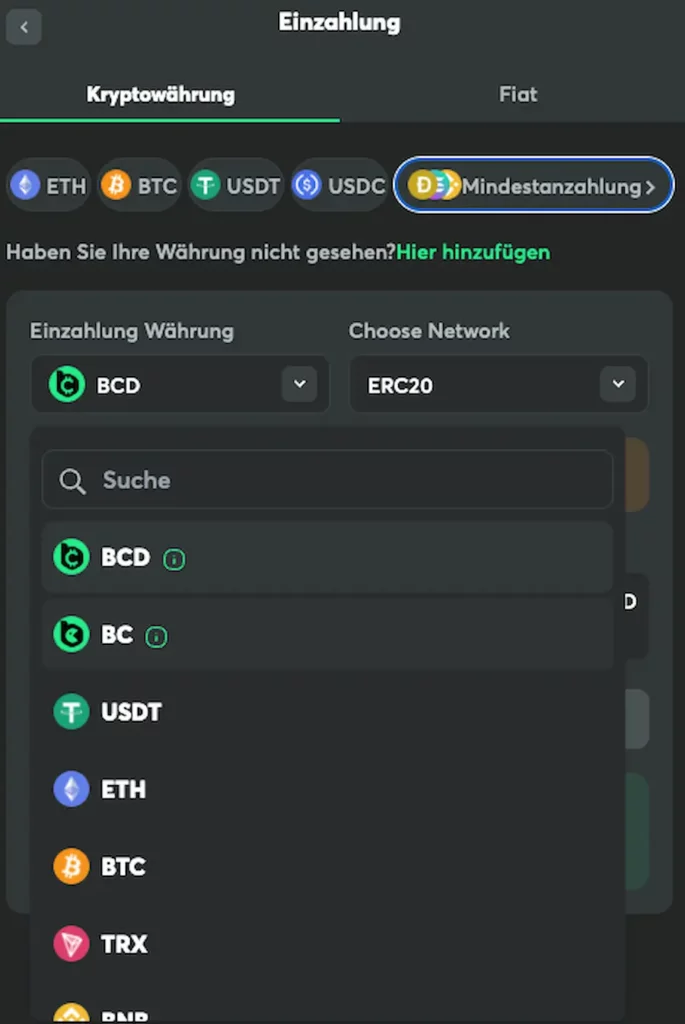
Task: Click the Hier hinzufügen link
Action: [473, 252]
